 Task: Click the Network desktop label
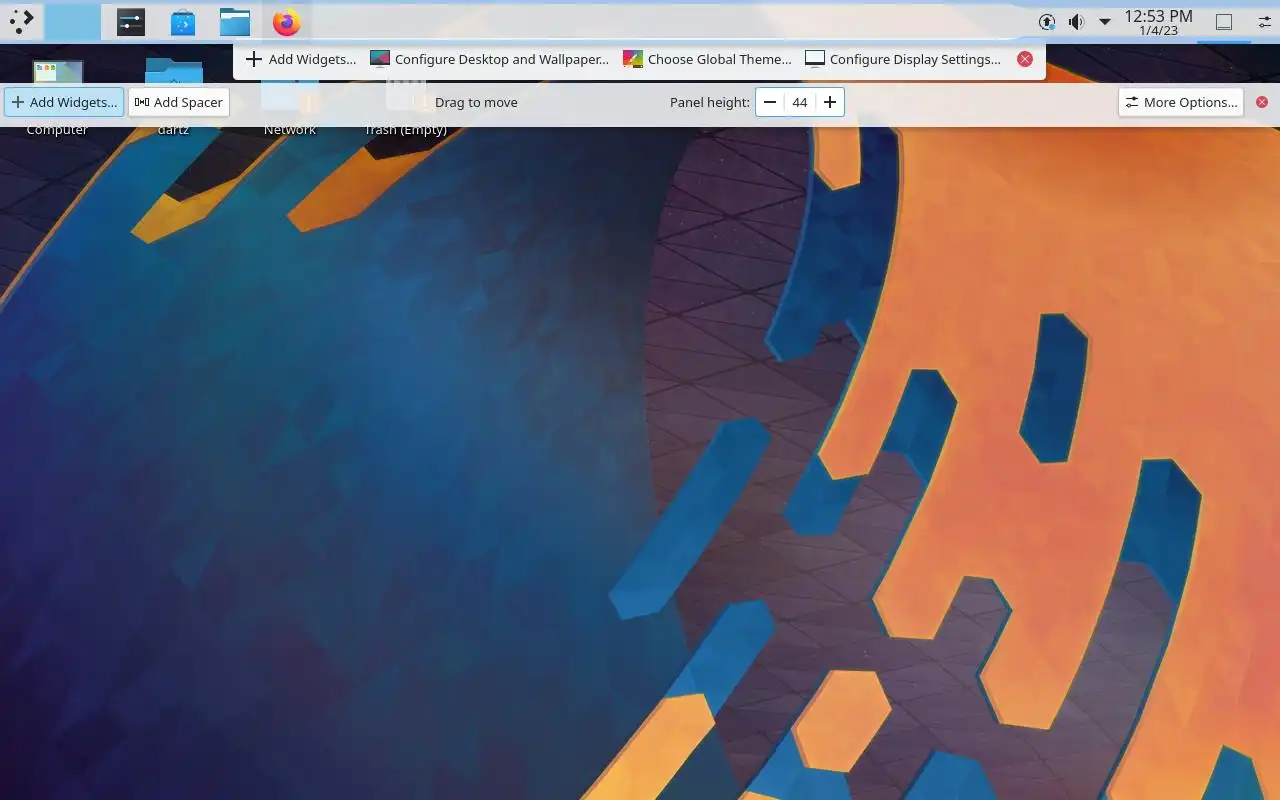pos(290,129)
